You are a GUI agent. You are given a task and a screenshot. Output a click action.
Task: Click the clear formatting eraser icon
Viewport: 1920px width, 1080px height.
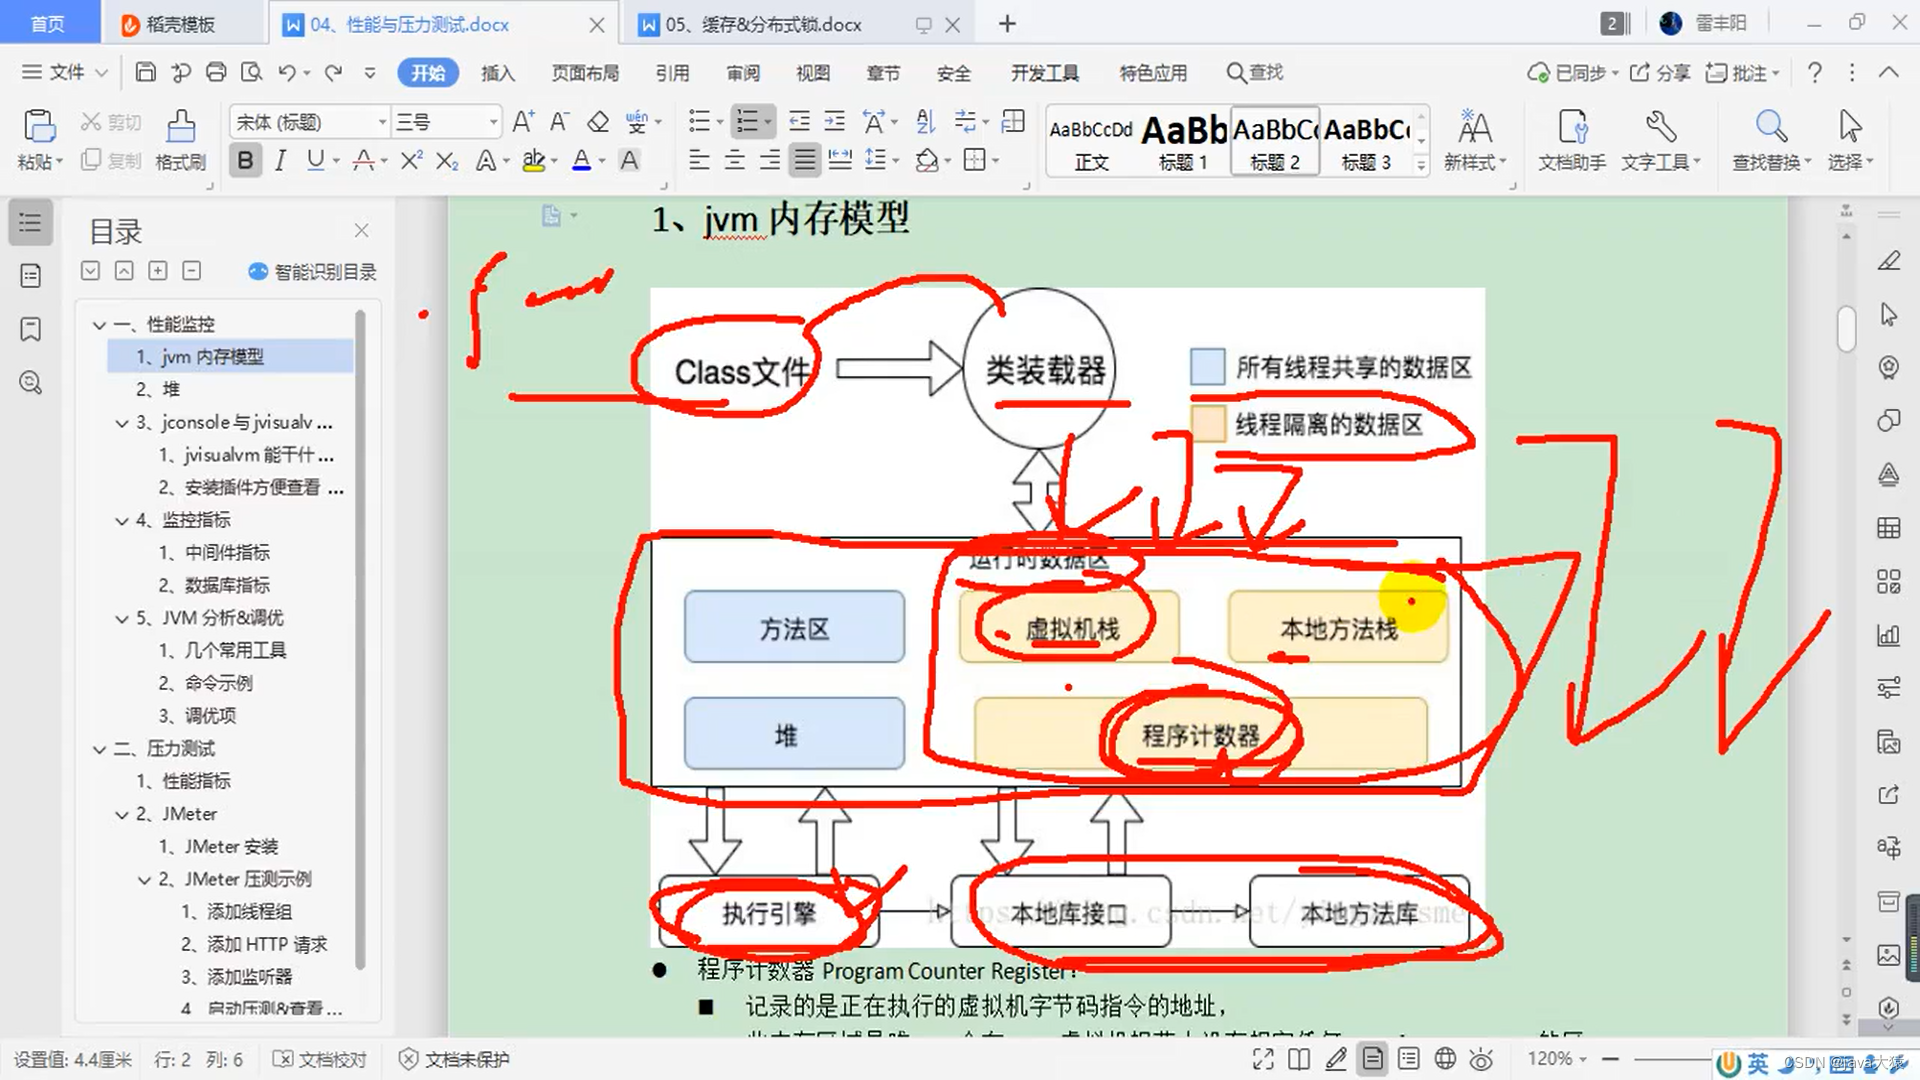[x=598, y=122]
